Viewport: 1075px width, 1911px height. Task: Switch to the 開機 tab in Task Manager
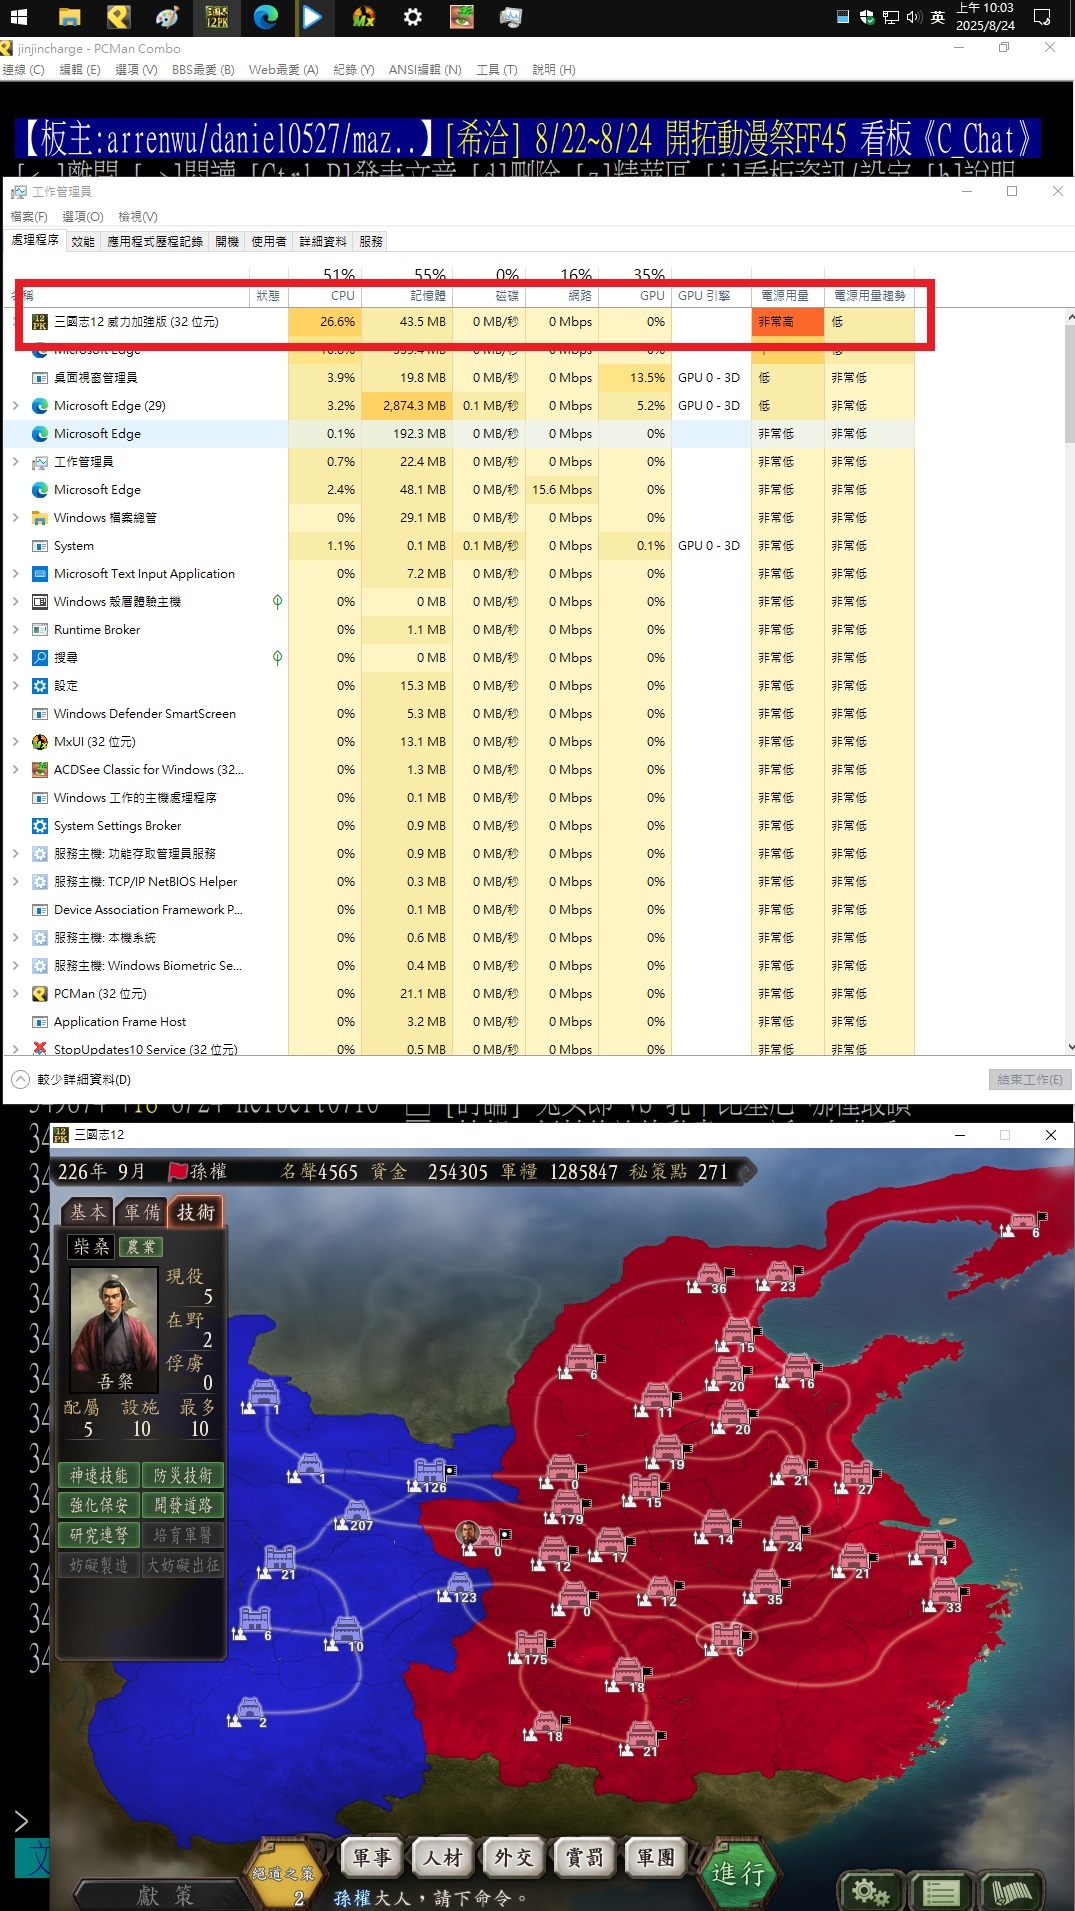click(x=227, y=241)
